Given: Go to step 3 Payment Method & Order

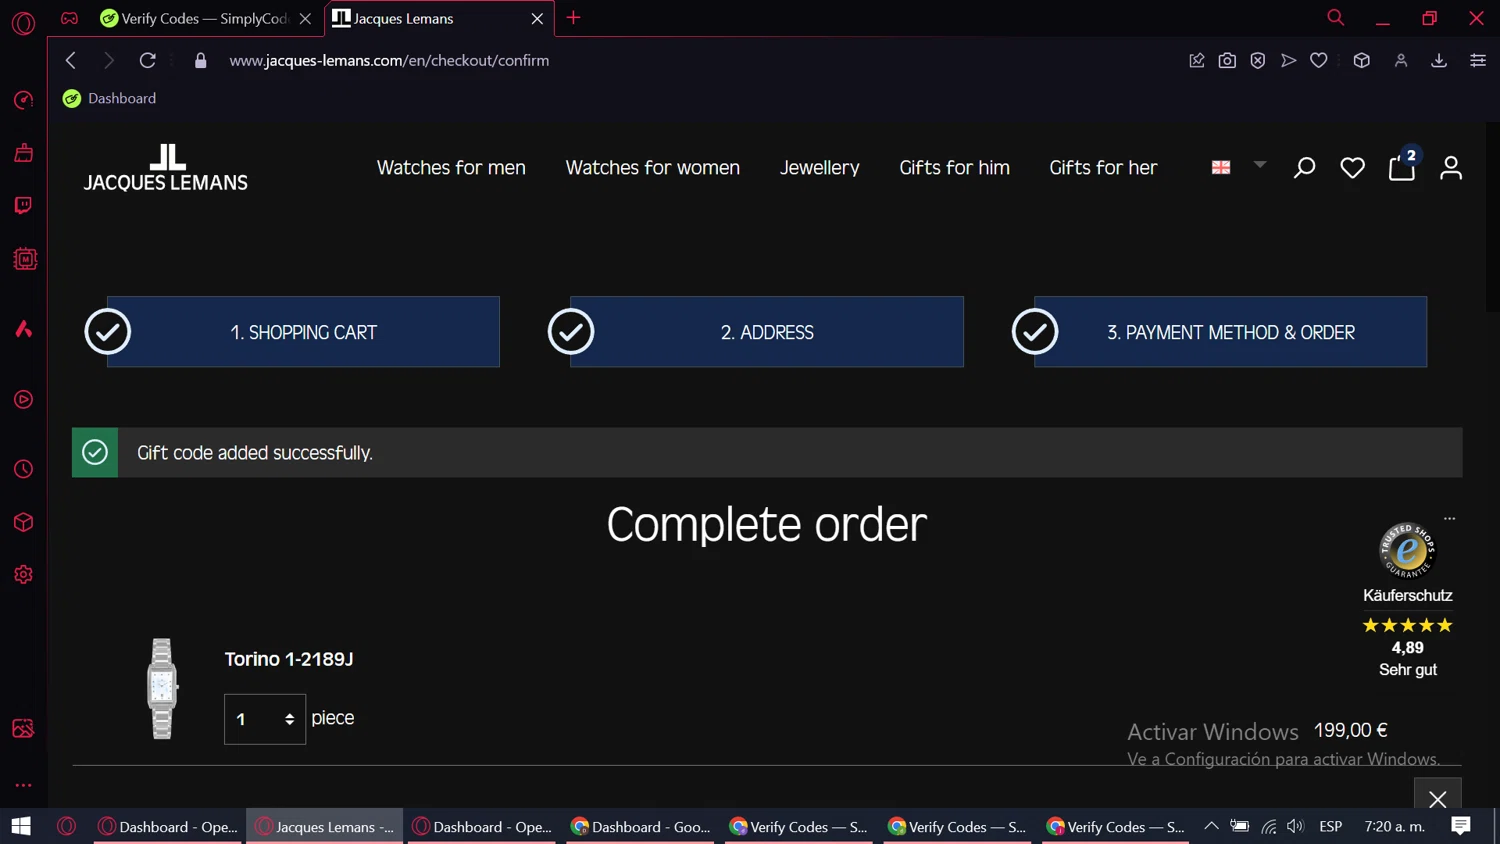Looking at the screenshot, I should tap(1230, 332).
